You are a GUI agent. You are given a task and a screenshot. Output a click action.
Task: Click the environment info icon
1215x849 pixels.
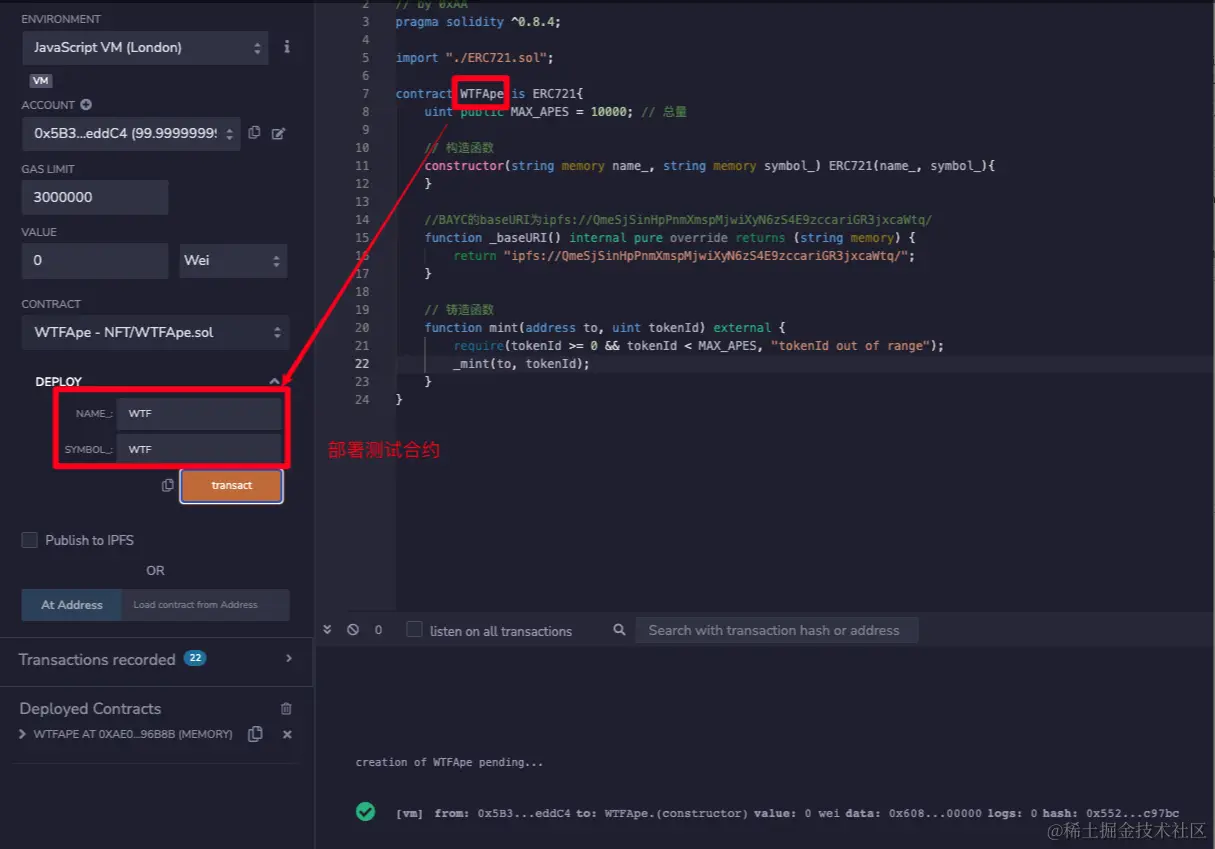tap(287, 47)
